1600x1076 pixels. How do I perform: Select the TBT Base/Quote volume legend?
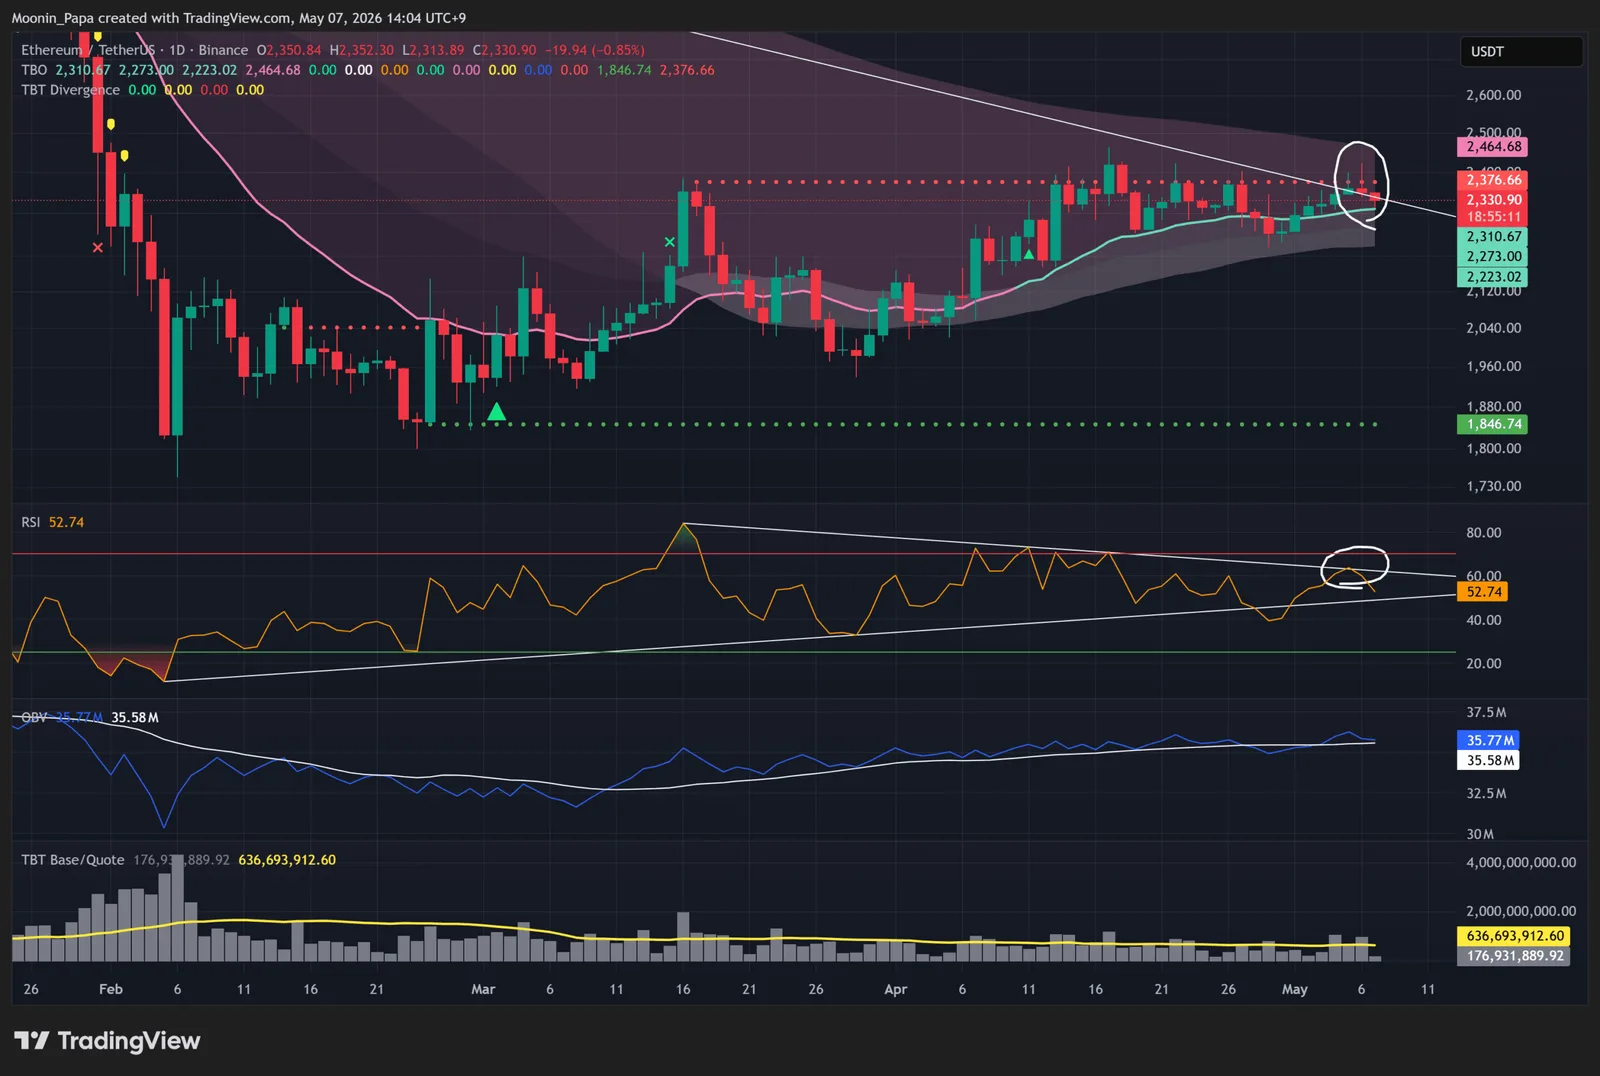[x=73, y=860]
